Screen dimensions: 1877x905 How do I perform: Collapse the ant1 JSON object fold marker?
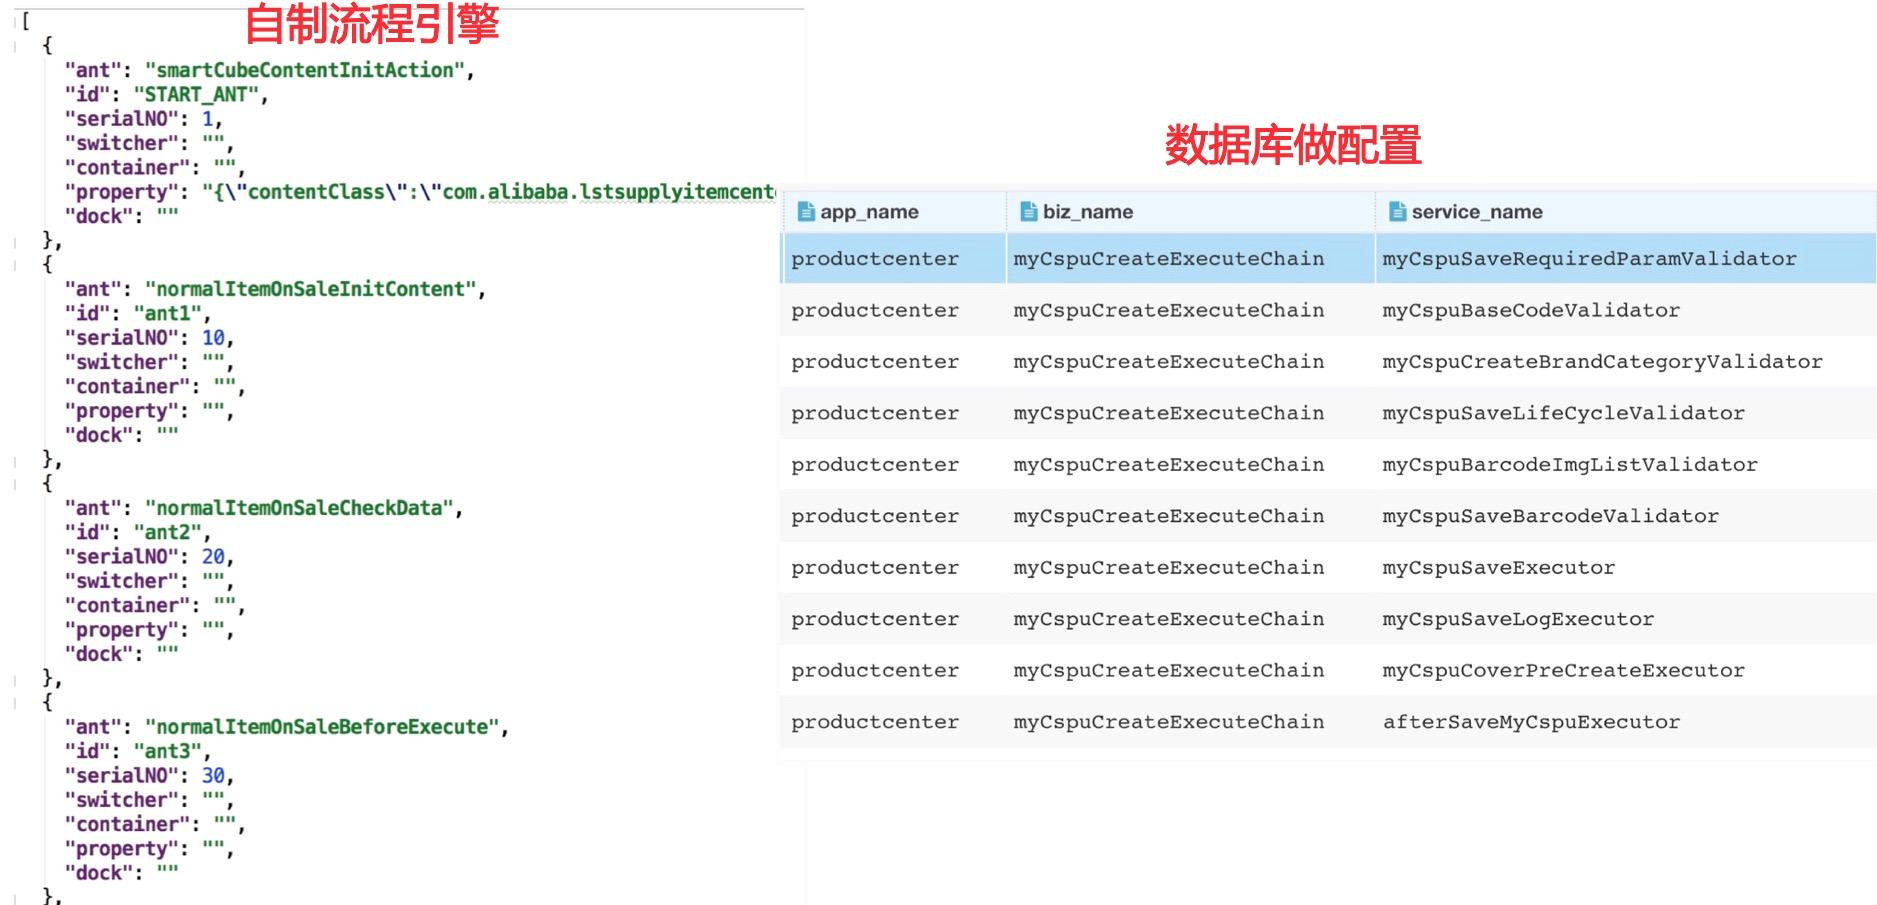[x=13, y=263]
